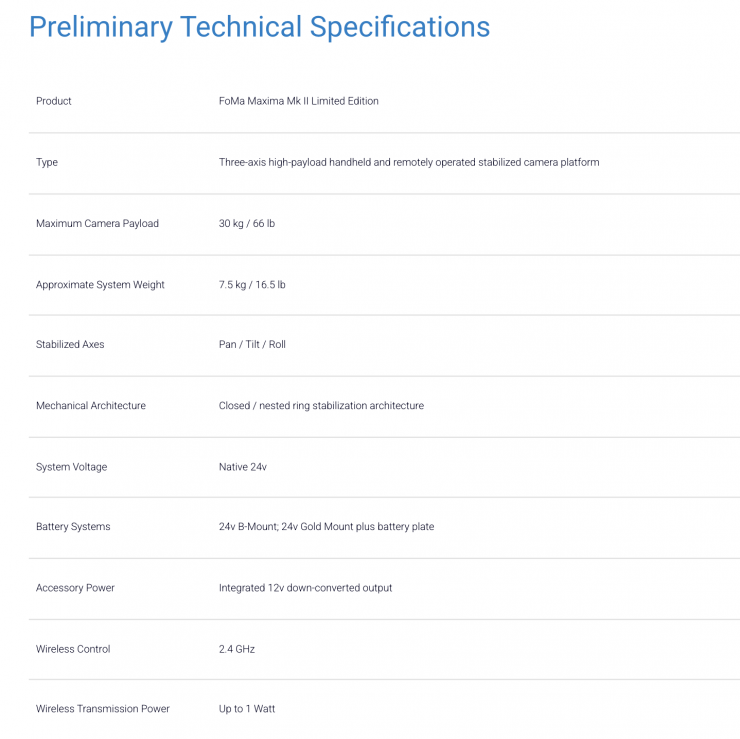Select the Stabilized Axes label

pyautogui.click(x=70, y=344)
